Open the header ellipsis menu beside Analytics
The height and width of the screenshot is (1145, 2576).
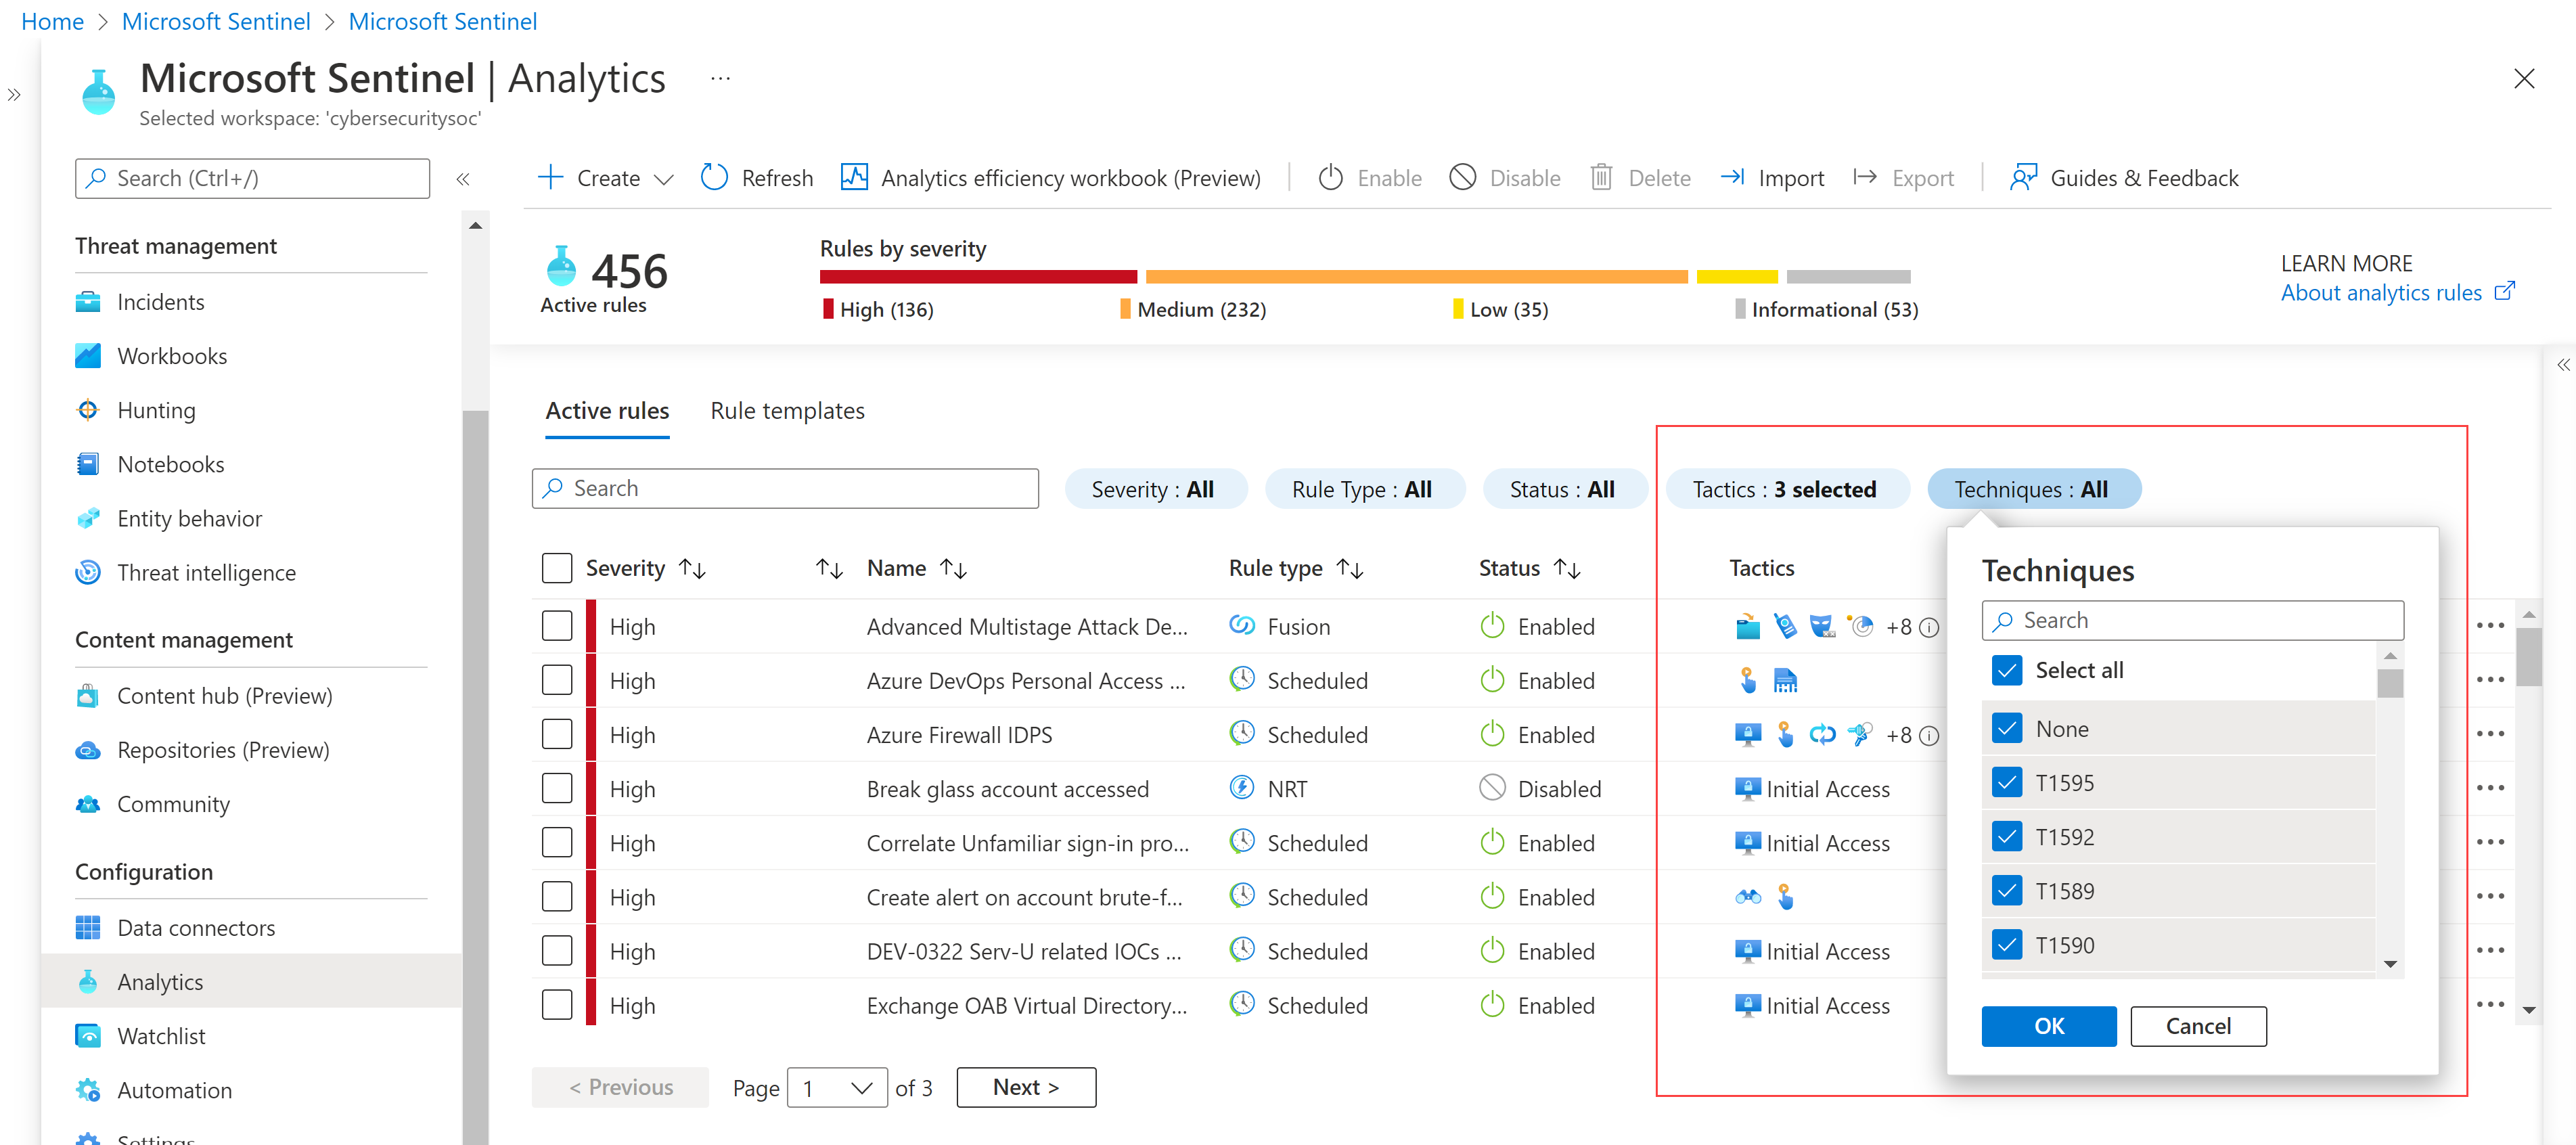point(720,78)
